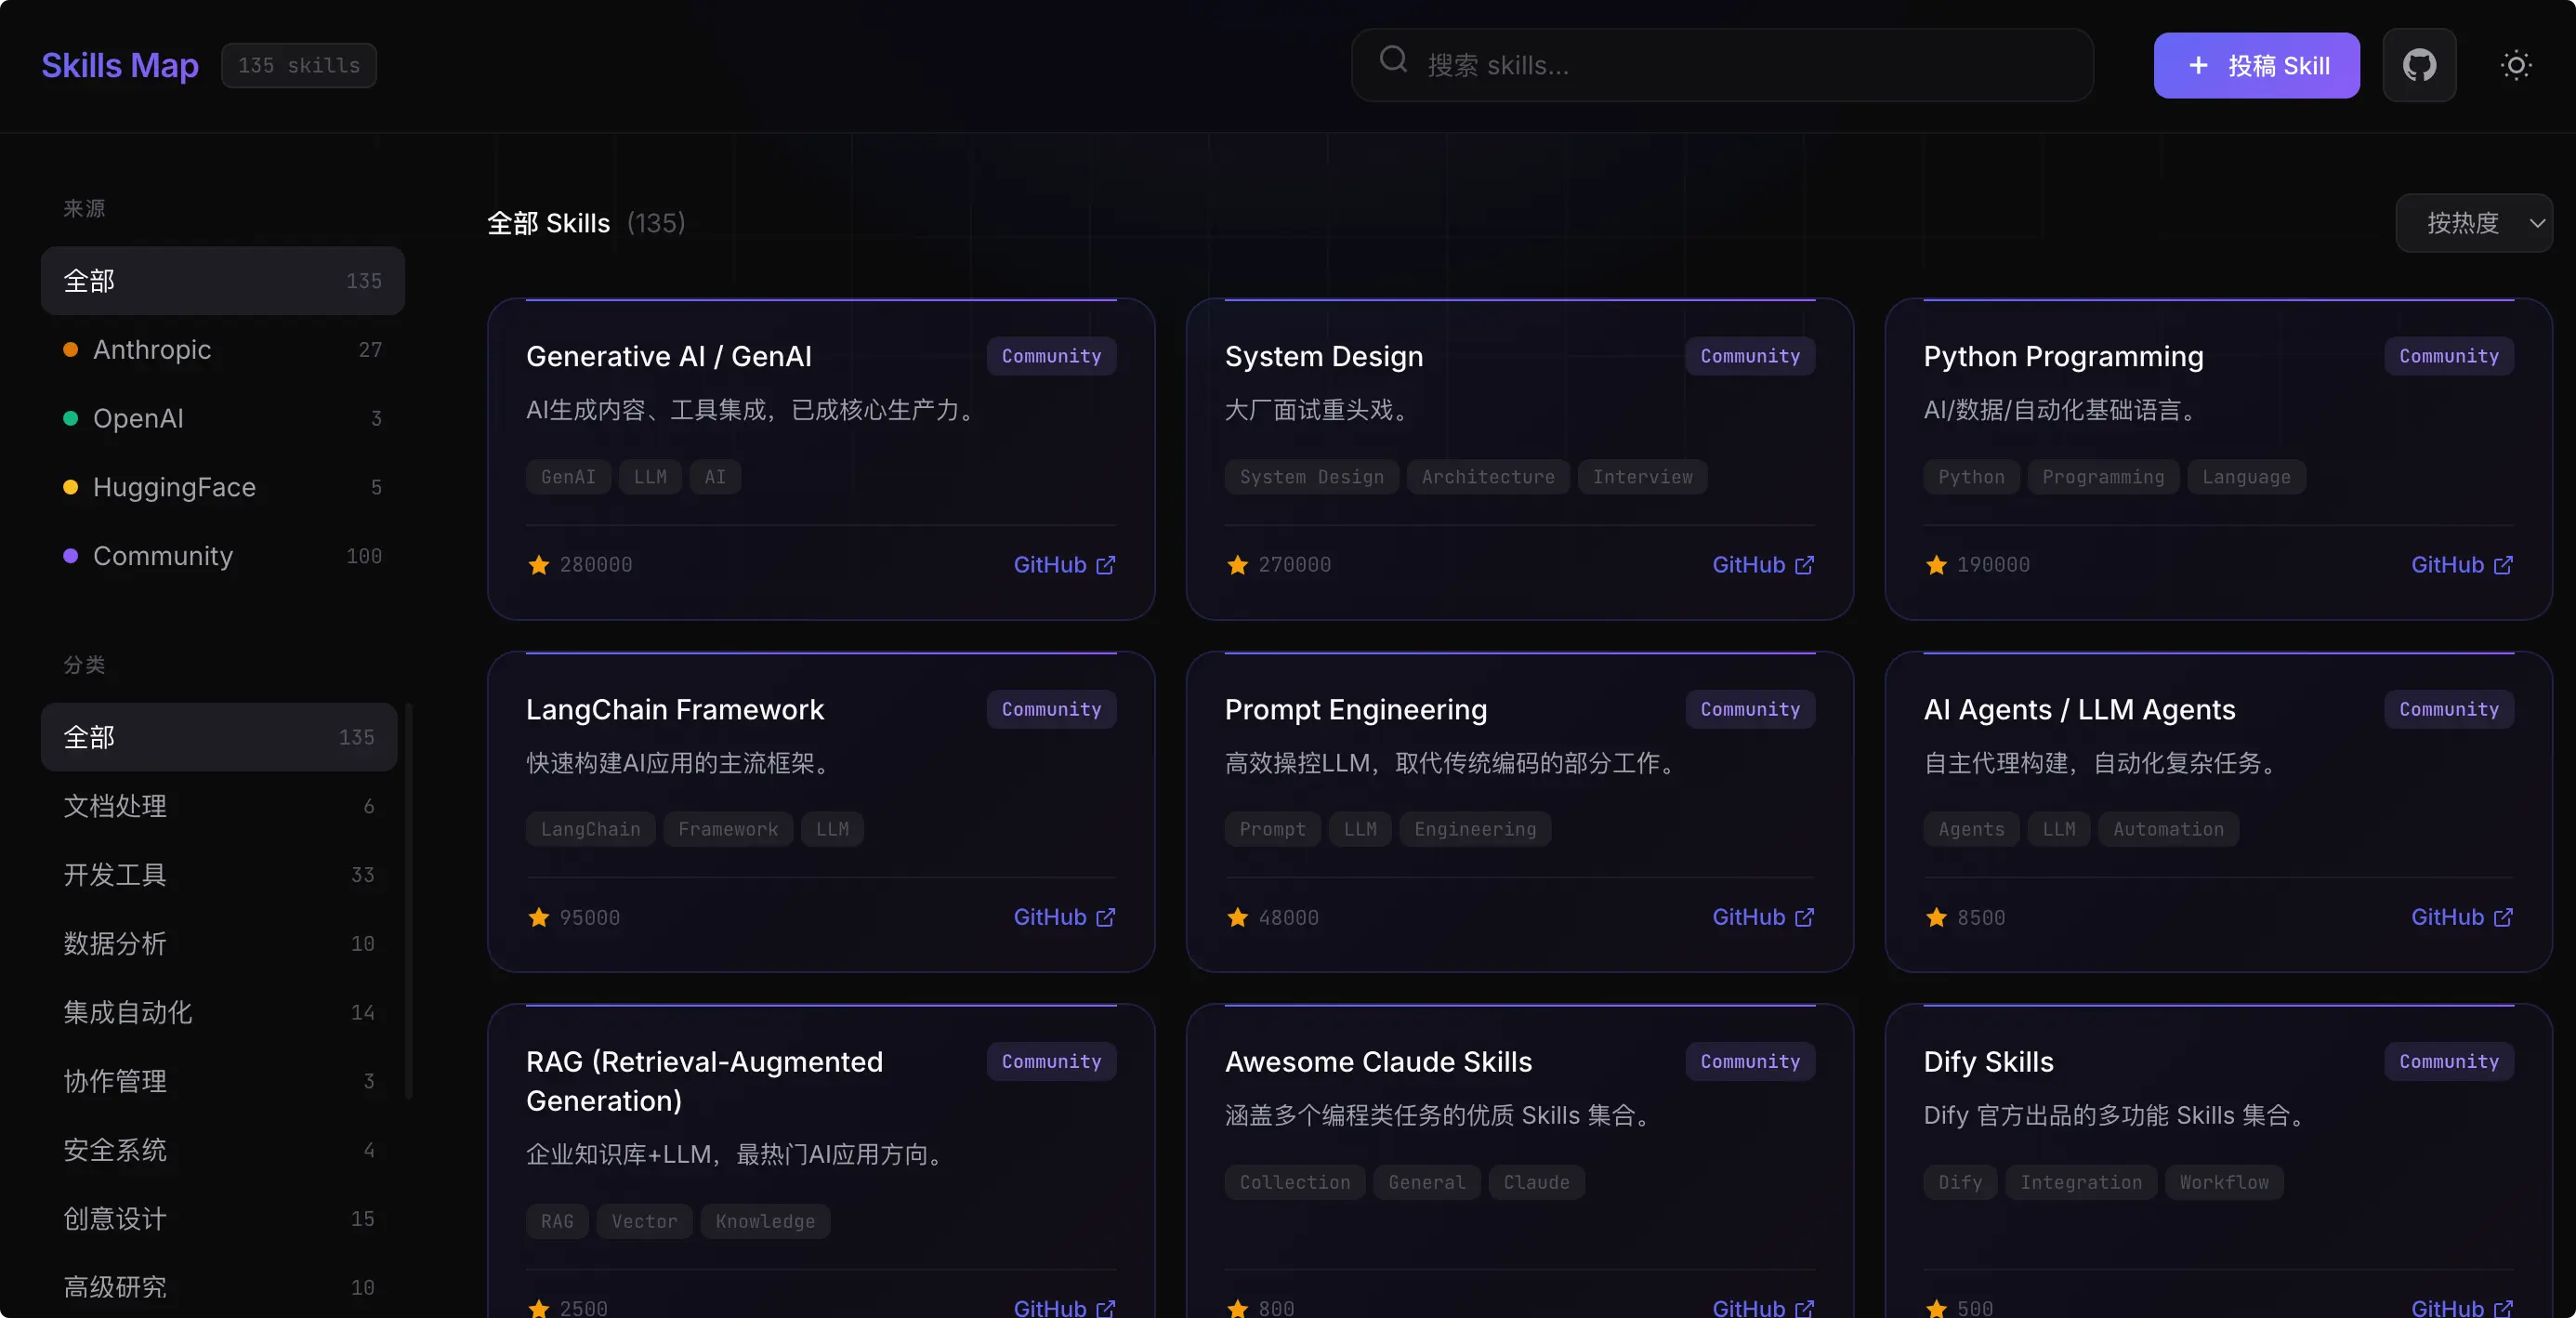Click the Framework tag
This screenshot has height=1318, width=2576.
pos(728,829)
